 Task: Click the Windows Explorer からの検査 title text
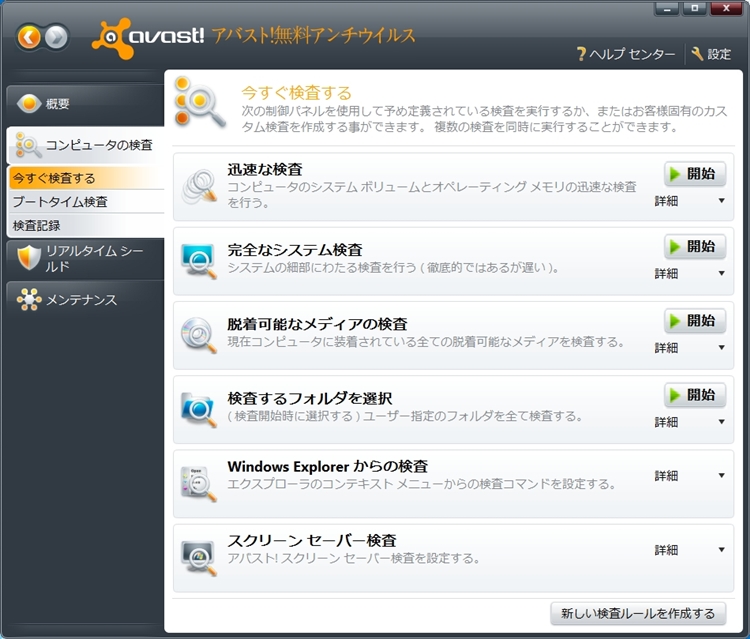[x=328, y=466]
